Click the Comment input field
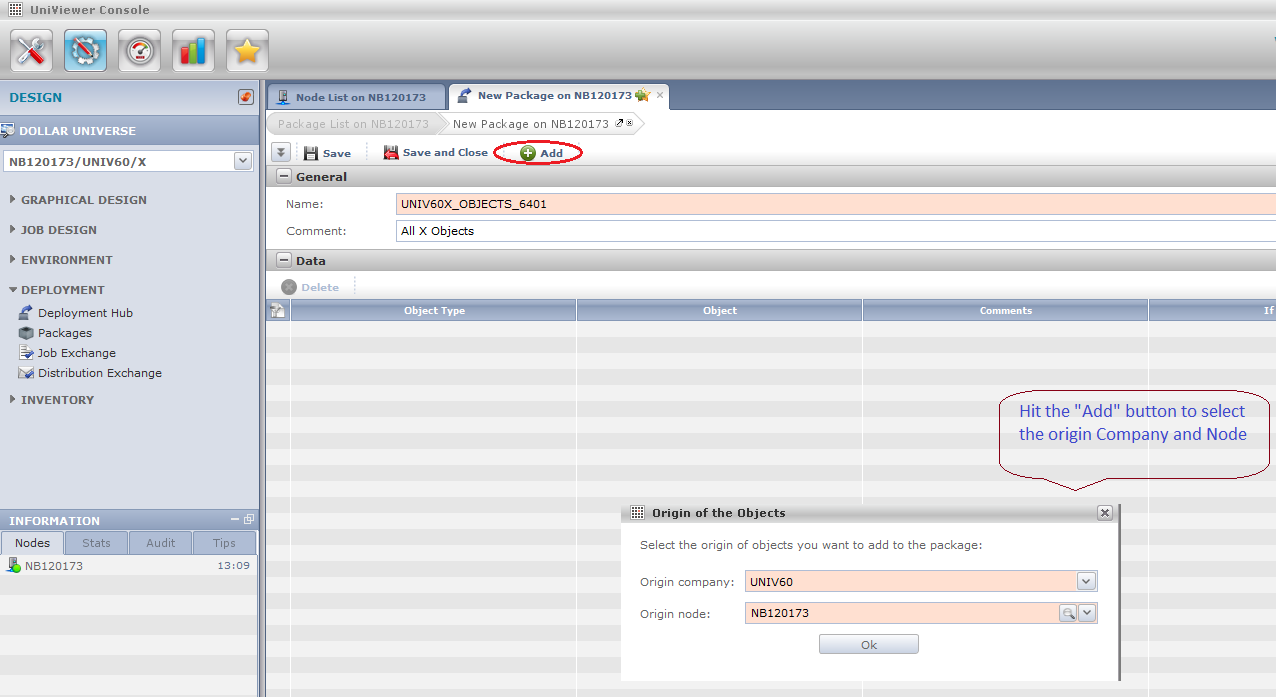Image resolution: width=1286 pixels, height=697 pixels. pyautogui.click(x=836, y=231)
